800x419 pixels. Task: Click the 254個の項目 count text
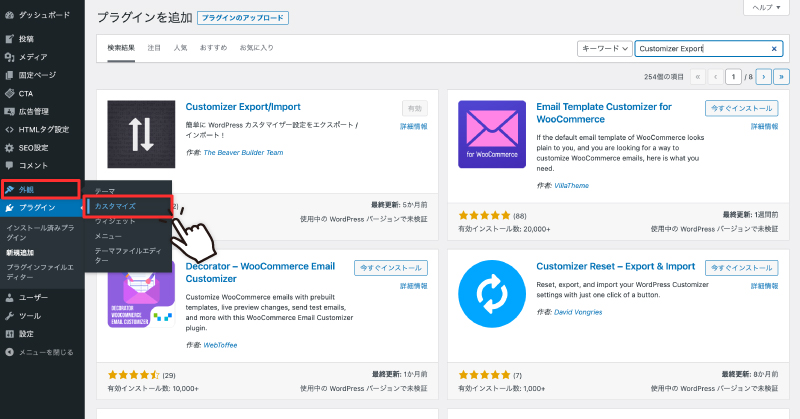tap(663, 77)
